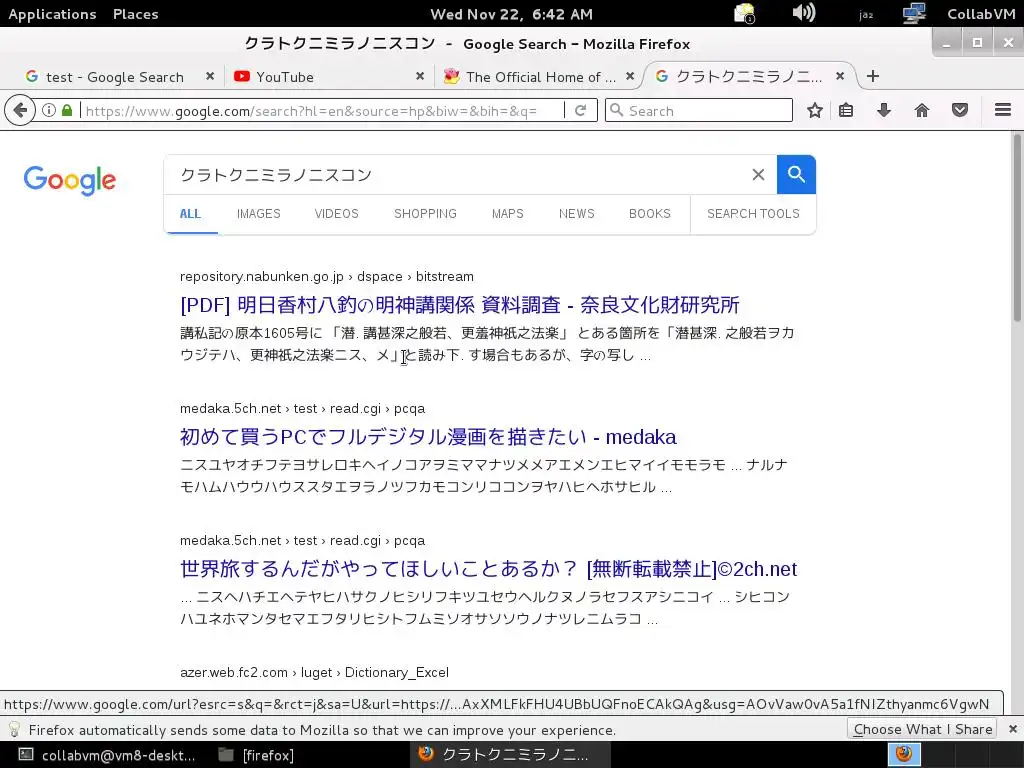Open 初めて買うPCでフルデジタル漫画 medaka result
This screenshot has height=768, width=1024.
pos(428,437)
